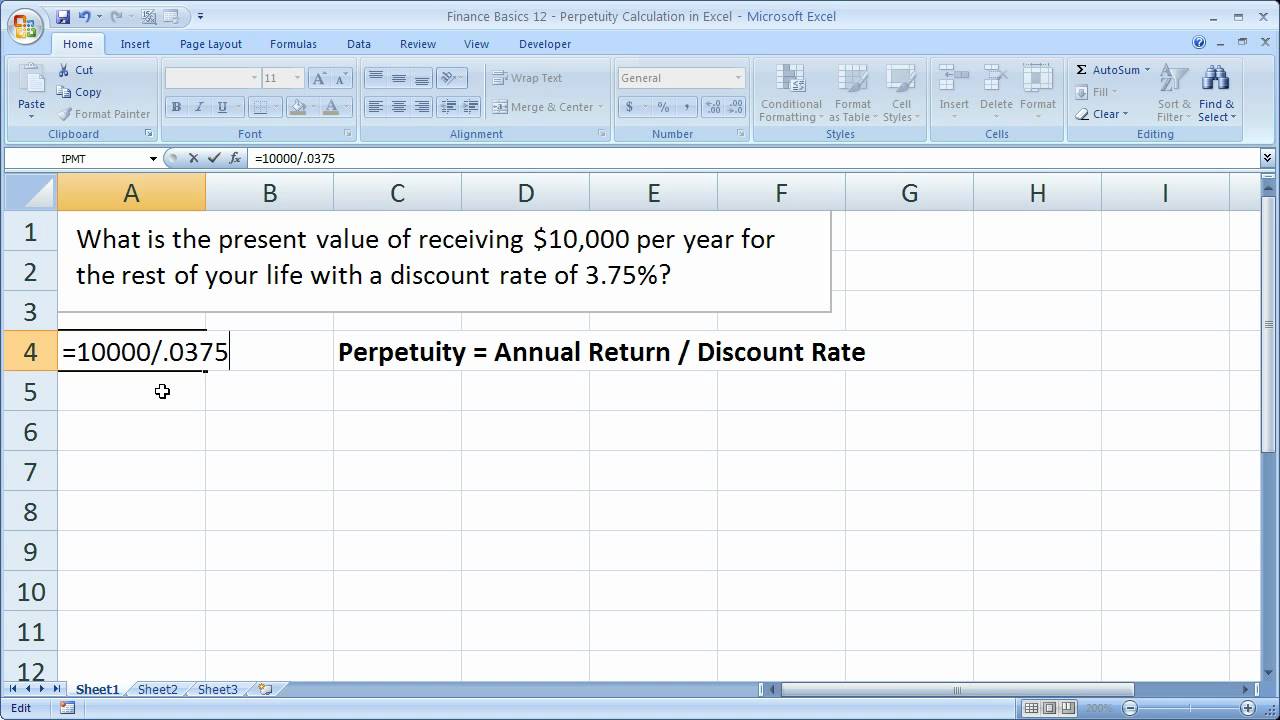Screen dimensions: 1280x720
Task: Save the workbook from Quick Access Toolbar
Action: [63, 17]
